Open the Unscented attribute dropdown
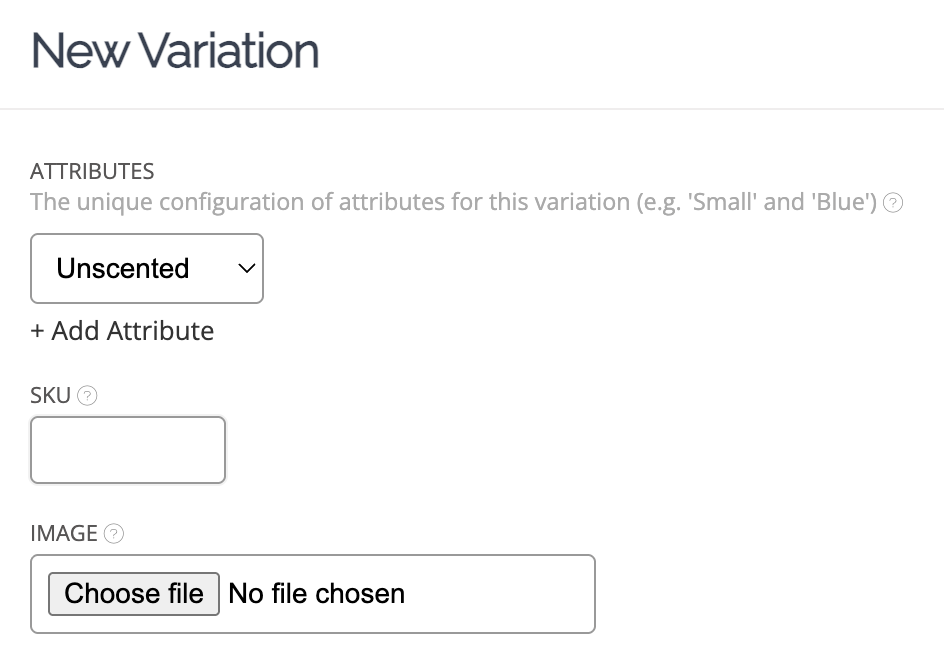Screen dimensions: 944x648 click(147, 268)
